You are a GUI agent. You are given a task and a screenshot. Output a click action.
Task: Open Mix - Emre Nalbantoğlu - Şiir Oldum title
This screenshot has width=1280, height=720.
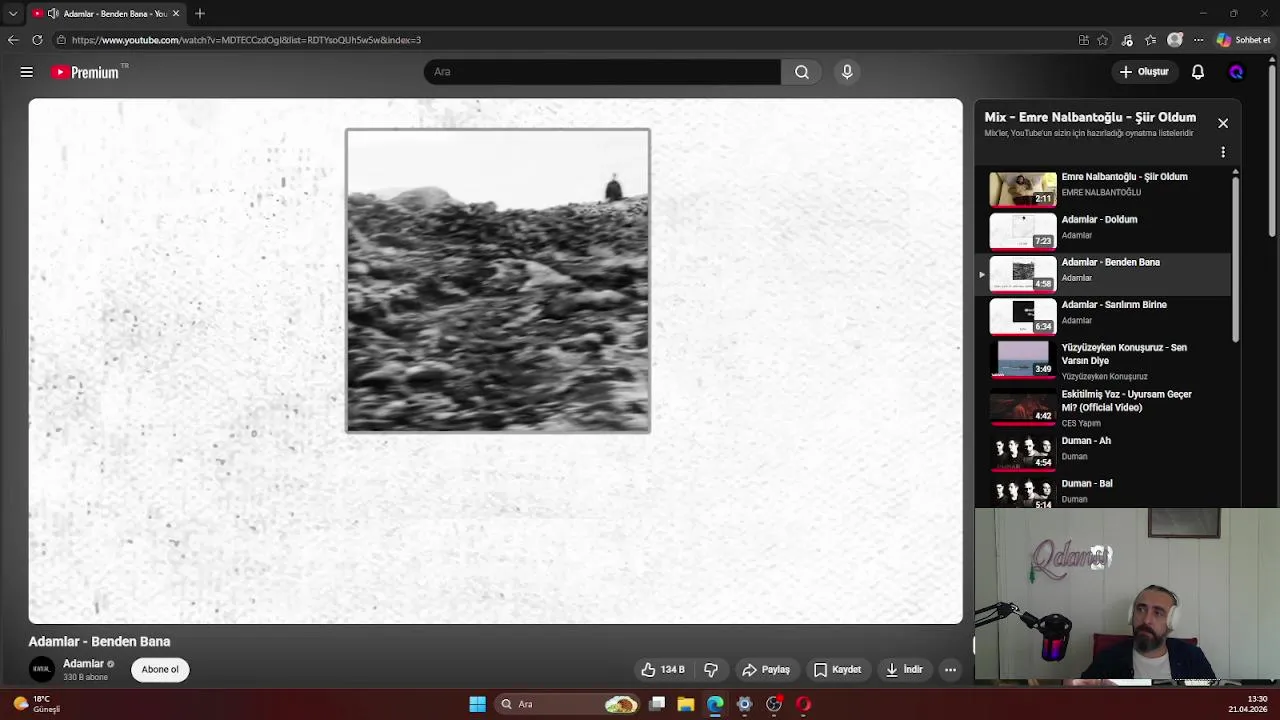click(x=1090, y=117)
